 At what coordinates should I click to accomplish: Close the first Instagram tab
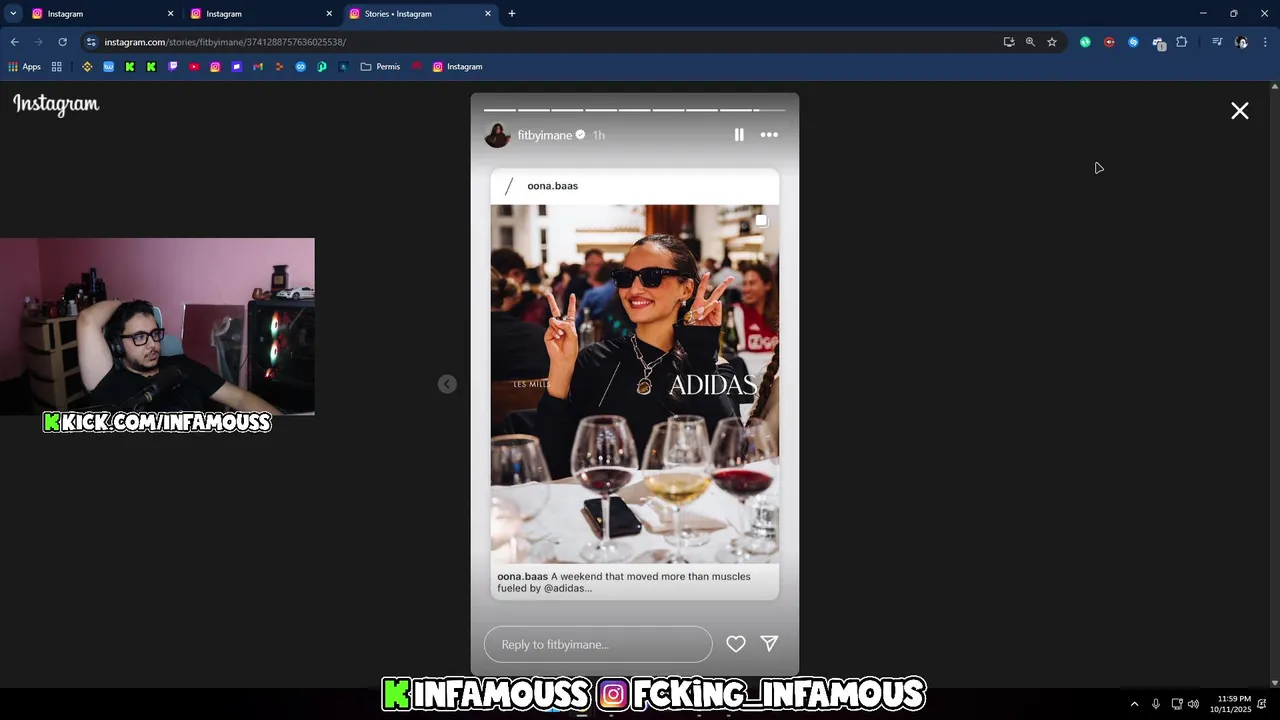coord(170,14)
